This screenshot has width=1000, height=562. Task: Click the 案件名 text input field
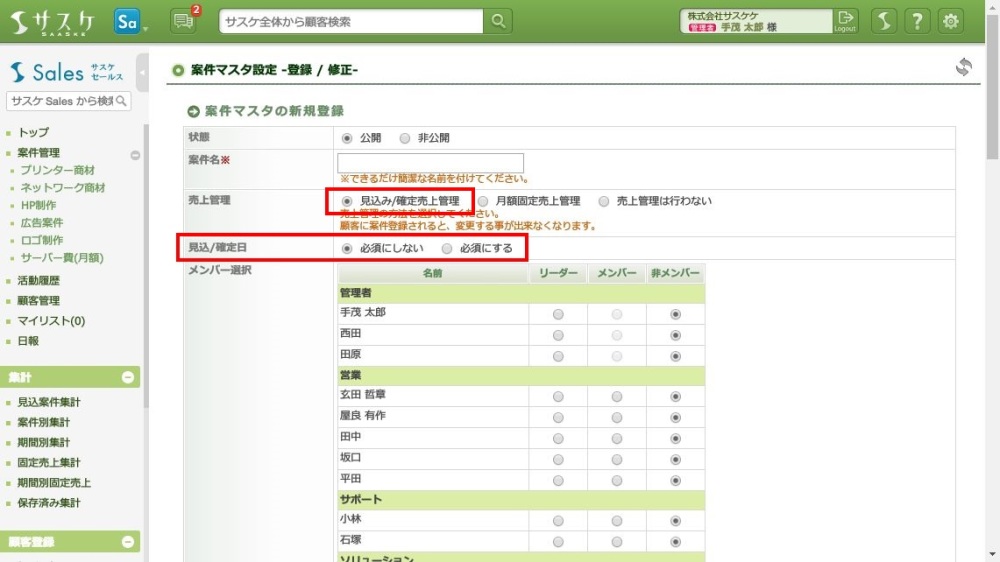[430, 163]
